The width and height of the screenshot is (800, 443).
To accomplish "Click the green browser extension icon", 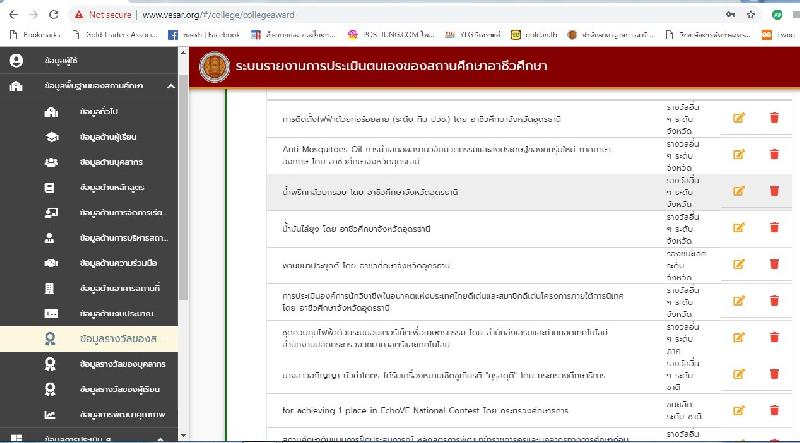I will 777,15.
